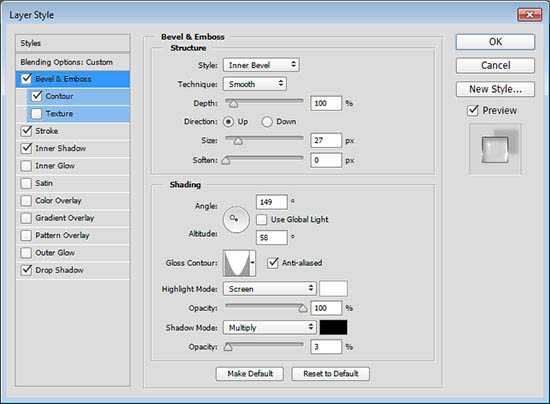This screenshot has height=404, width=550.
Task: Open the Highlight Mode Screen dropdown
Action: pyautogui.click(x=270, y=289)
